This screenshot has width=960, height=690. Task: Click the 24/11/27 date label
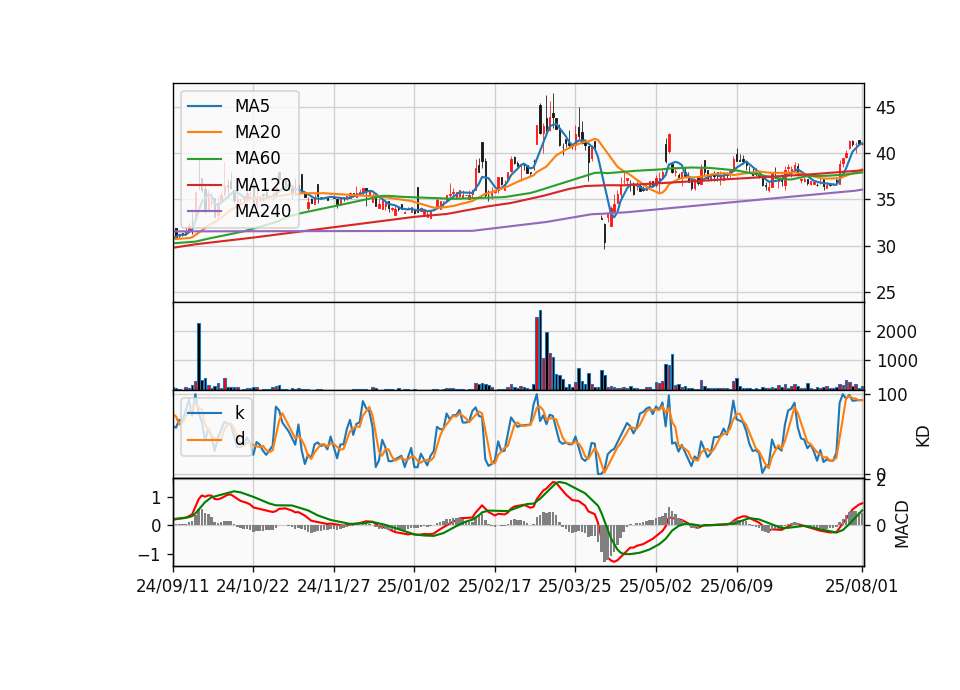click(x=334, y=586)
